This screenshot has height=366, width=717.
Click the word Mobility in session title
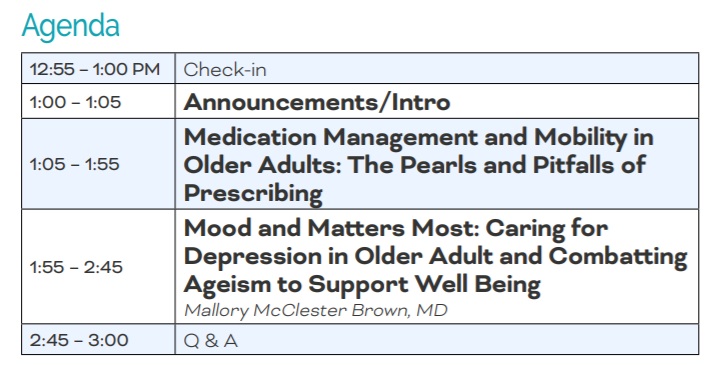point(580,138)
